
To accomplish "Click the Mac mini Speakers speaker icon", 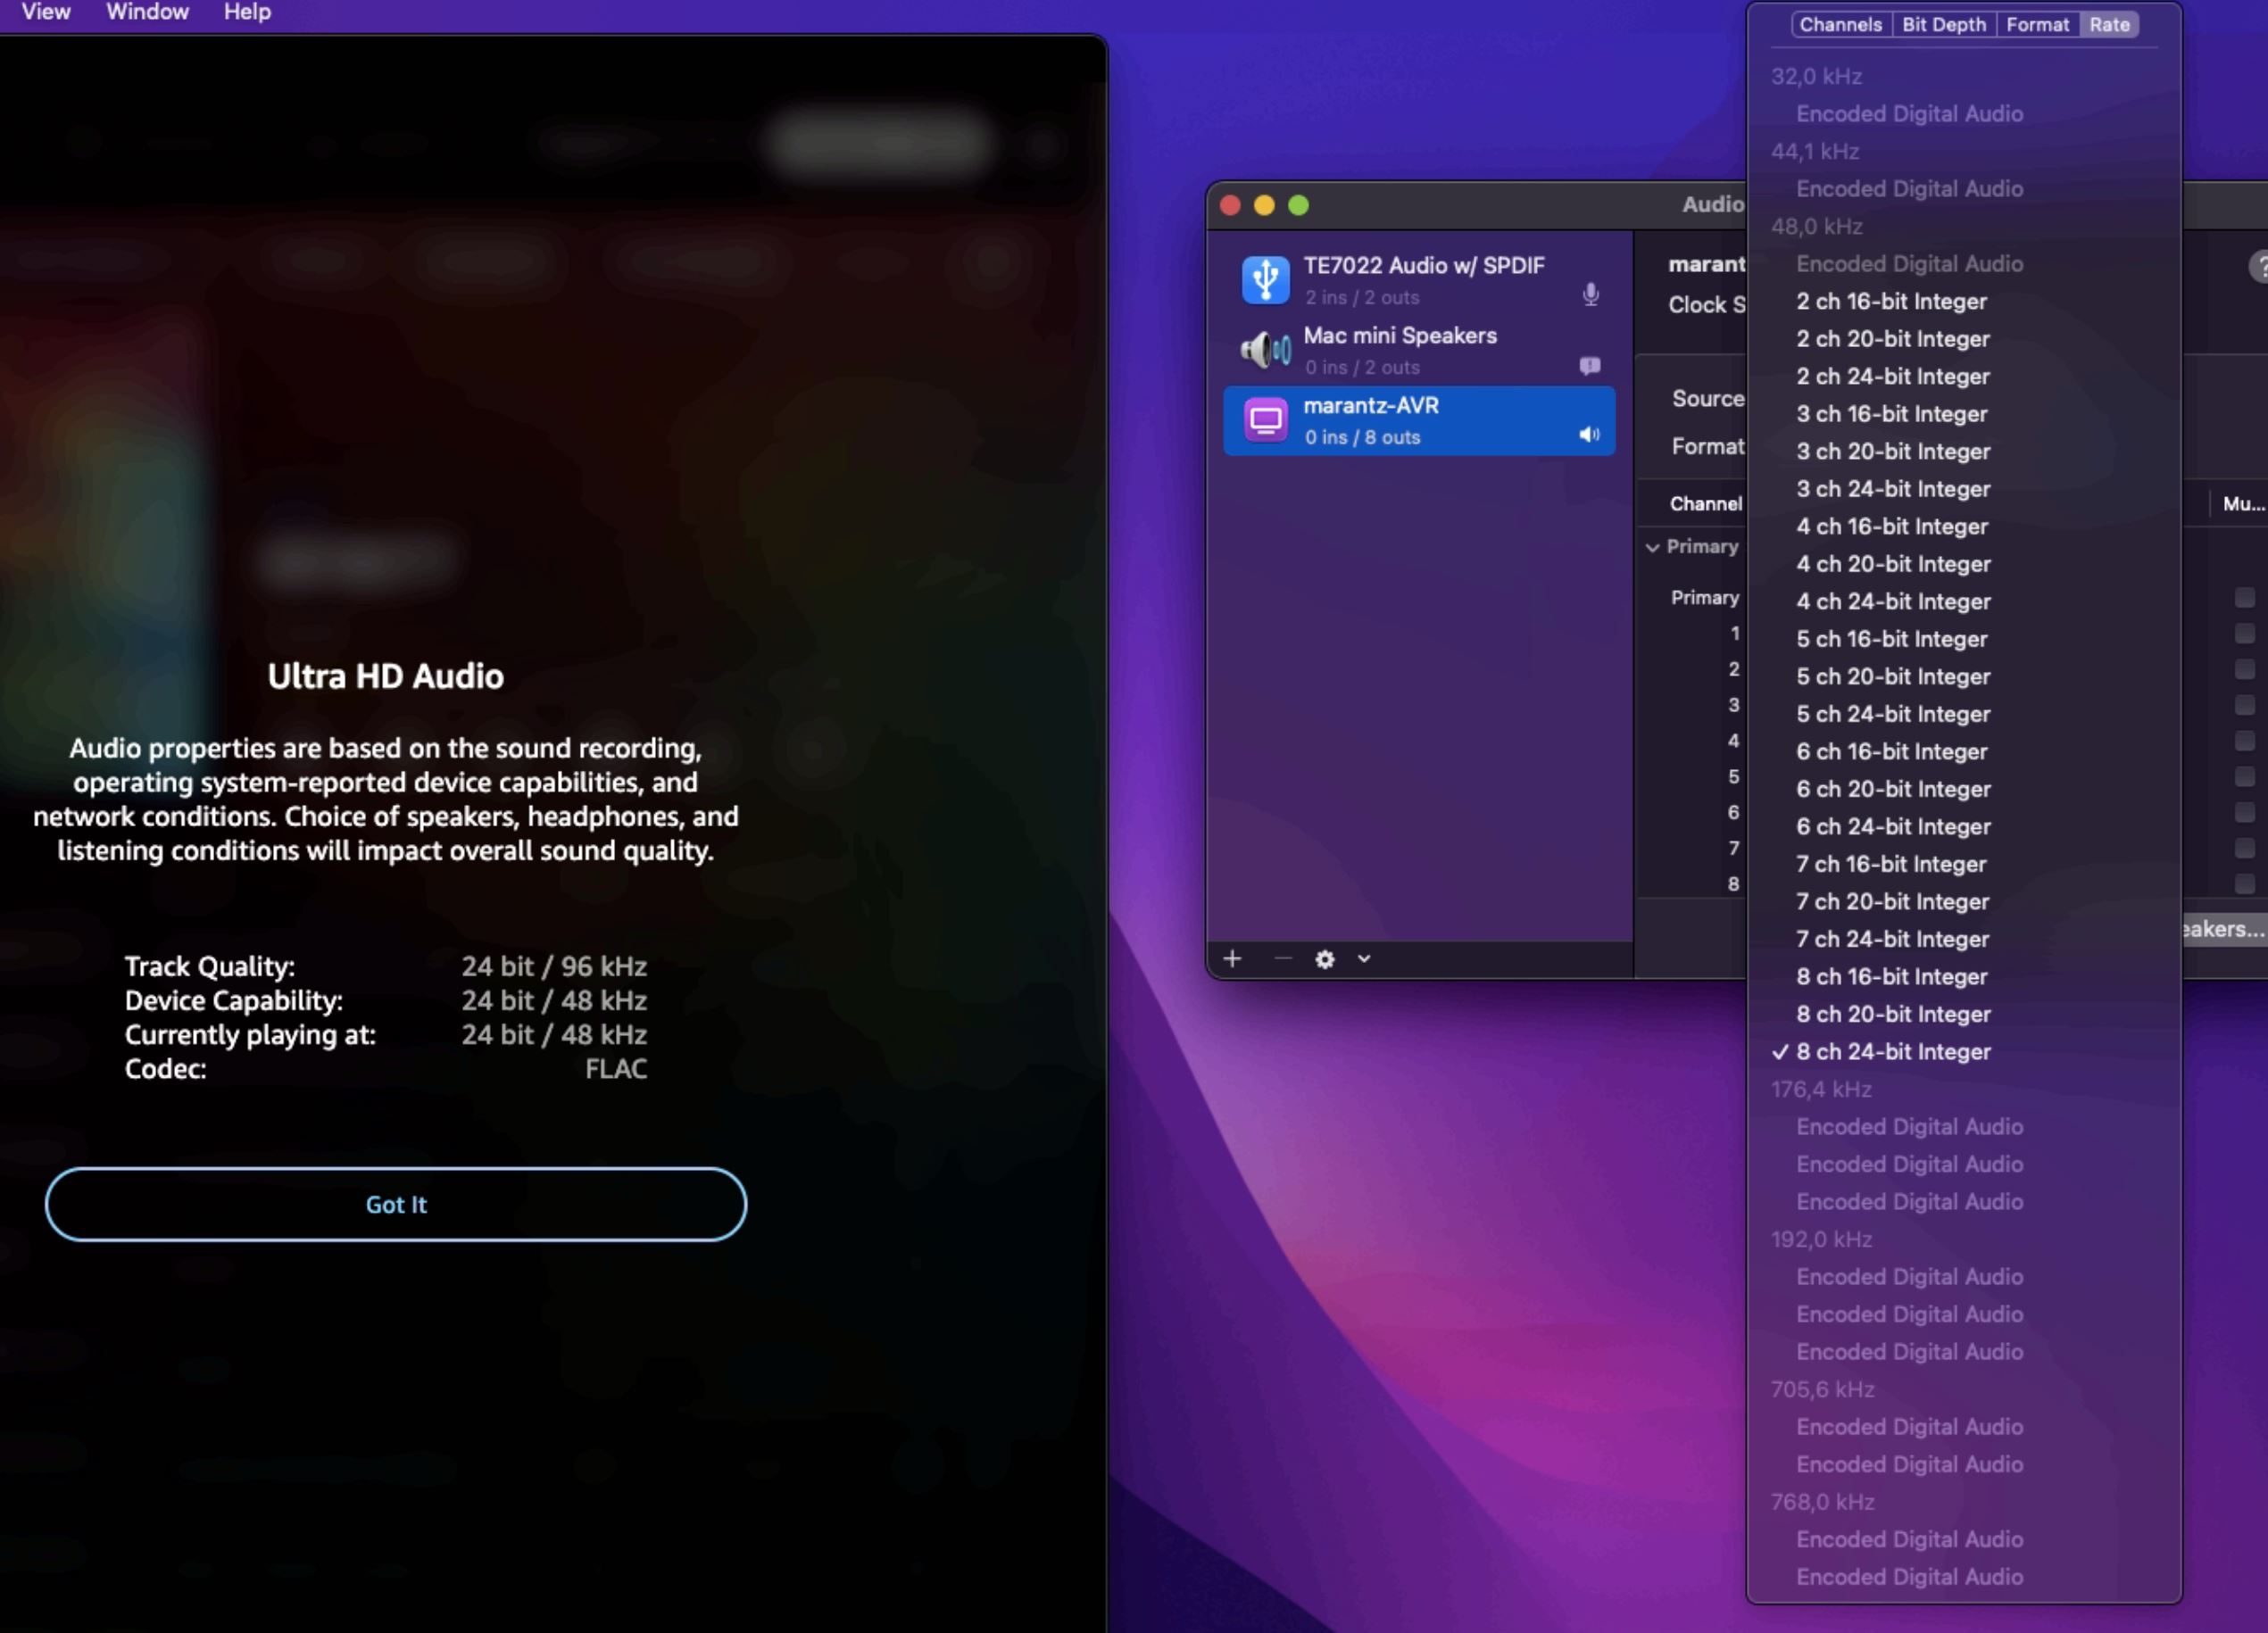I will (1265, 350).
